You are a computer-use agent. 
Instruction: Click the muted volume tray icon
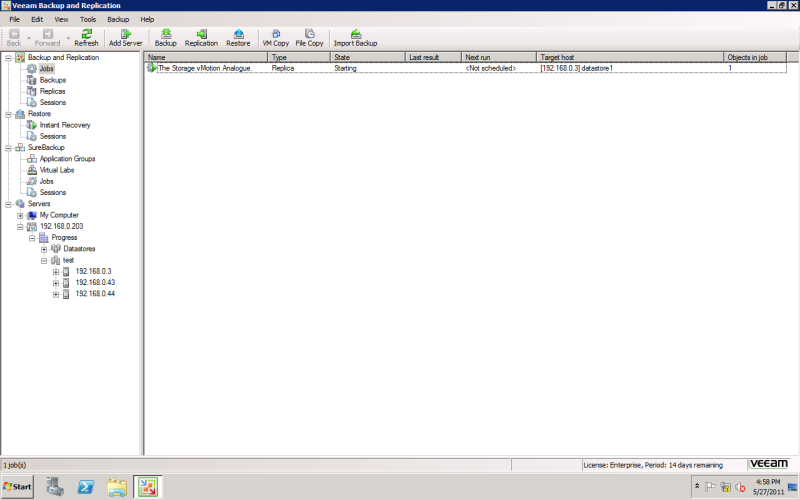click(x=740, y=487)
